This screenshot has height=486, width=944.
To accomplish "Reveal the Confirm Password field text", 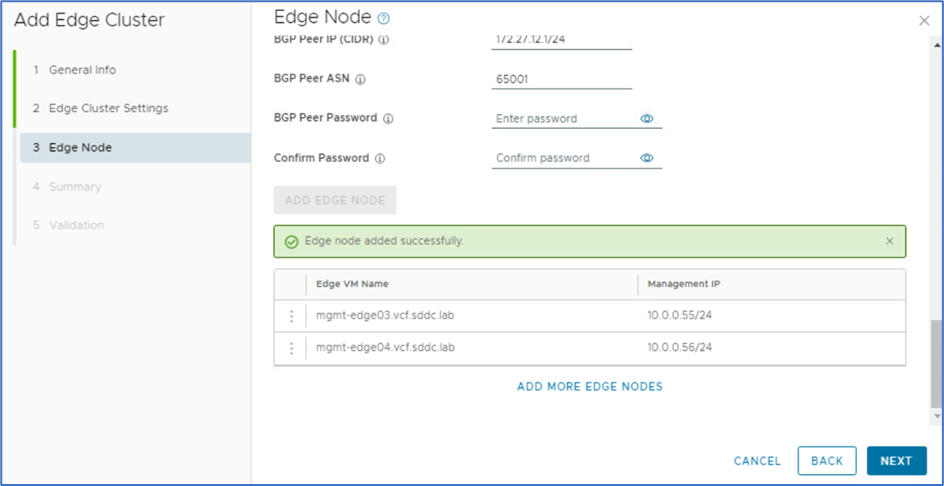I will coord(647,158).
